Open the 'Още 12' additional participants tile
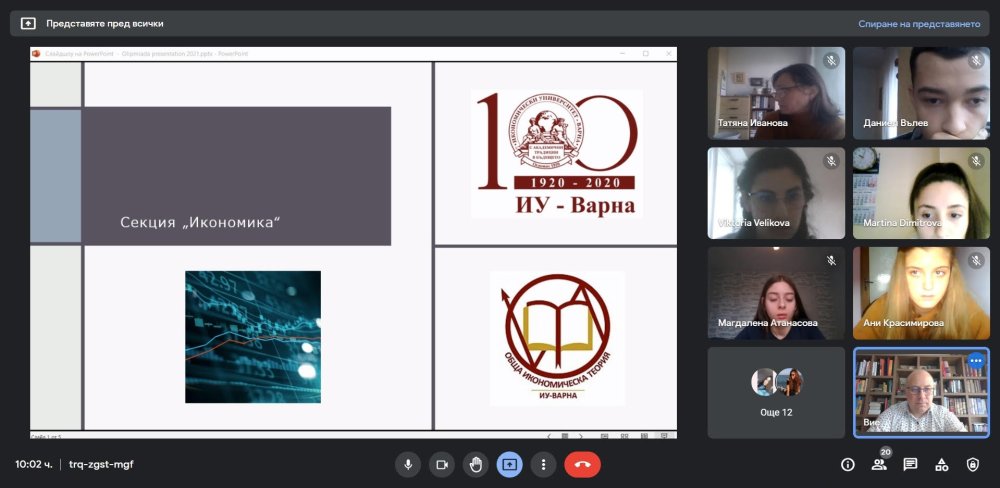This screenshot has height=488, width=1000. point(776,393)
